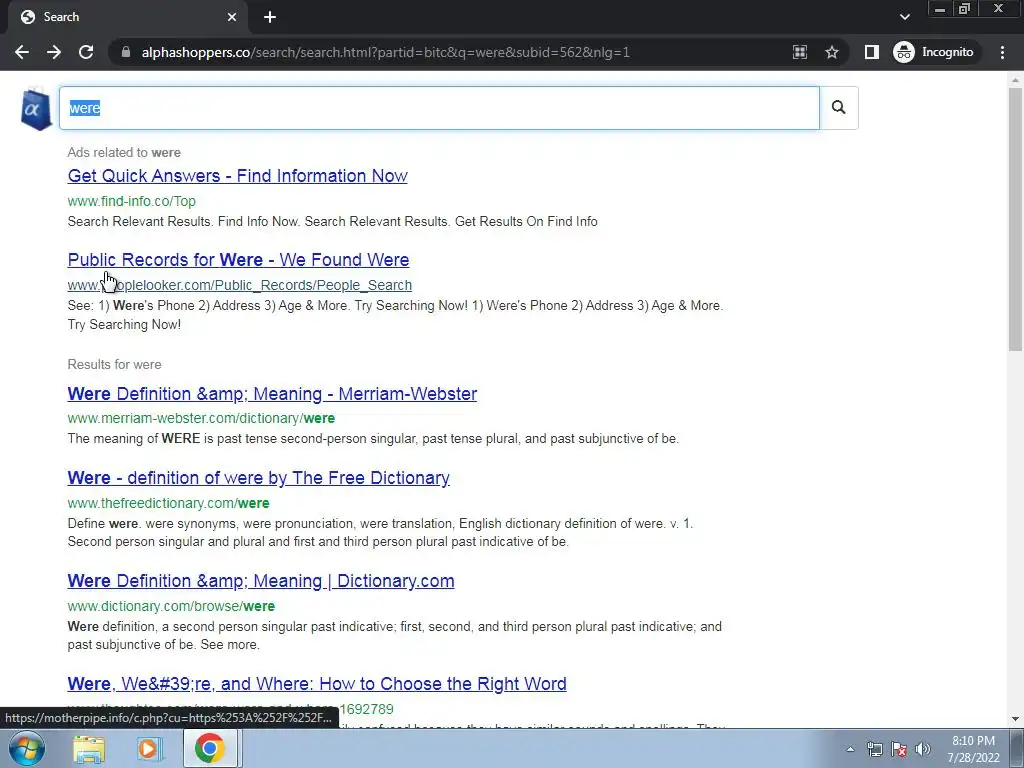
Task: Click the peoplelooker.com Public_Records URL
Action: pyautogui.click(x=240, y=285)
